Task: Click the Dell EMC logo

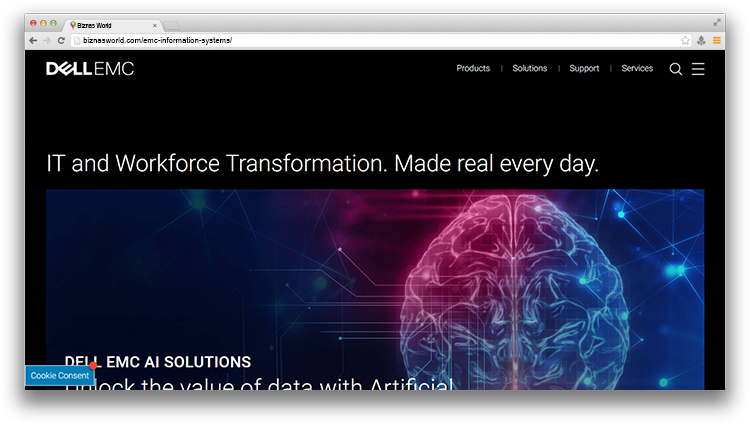Action: [90, 69]
